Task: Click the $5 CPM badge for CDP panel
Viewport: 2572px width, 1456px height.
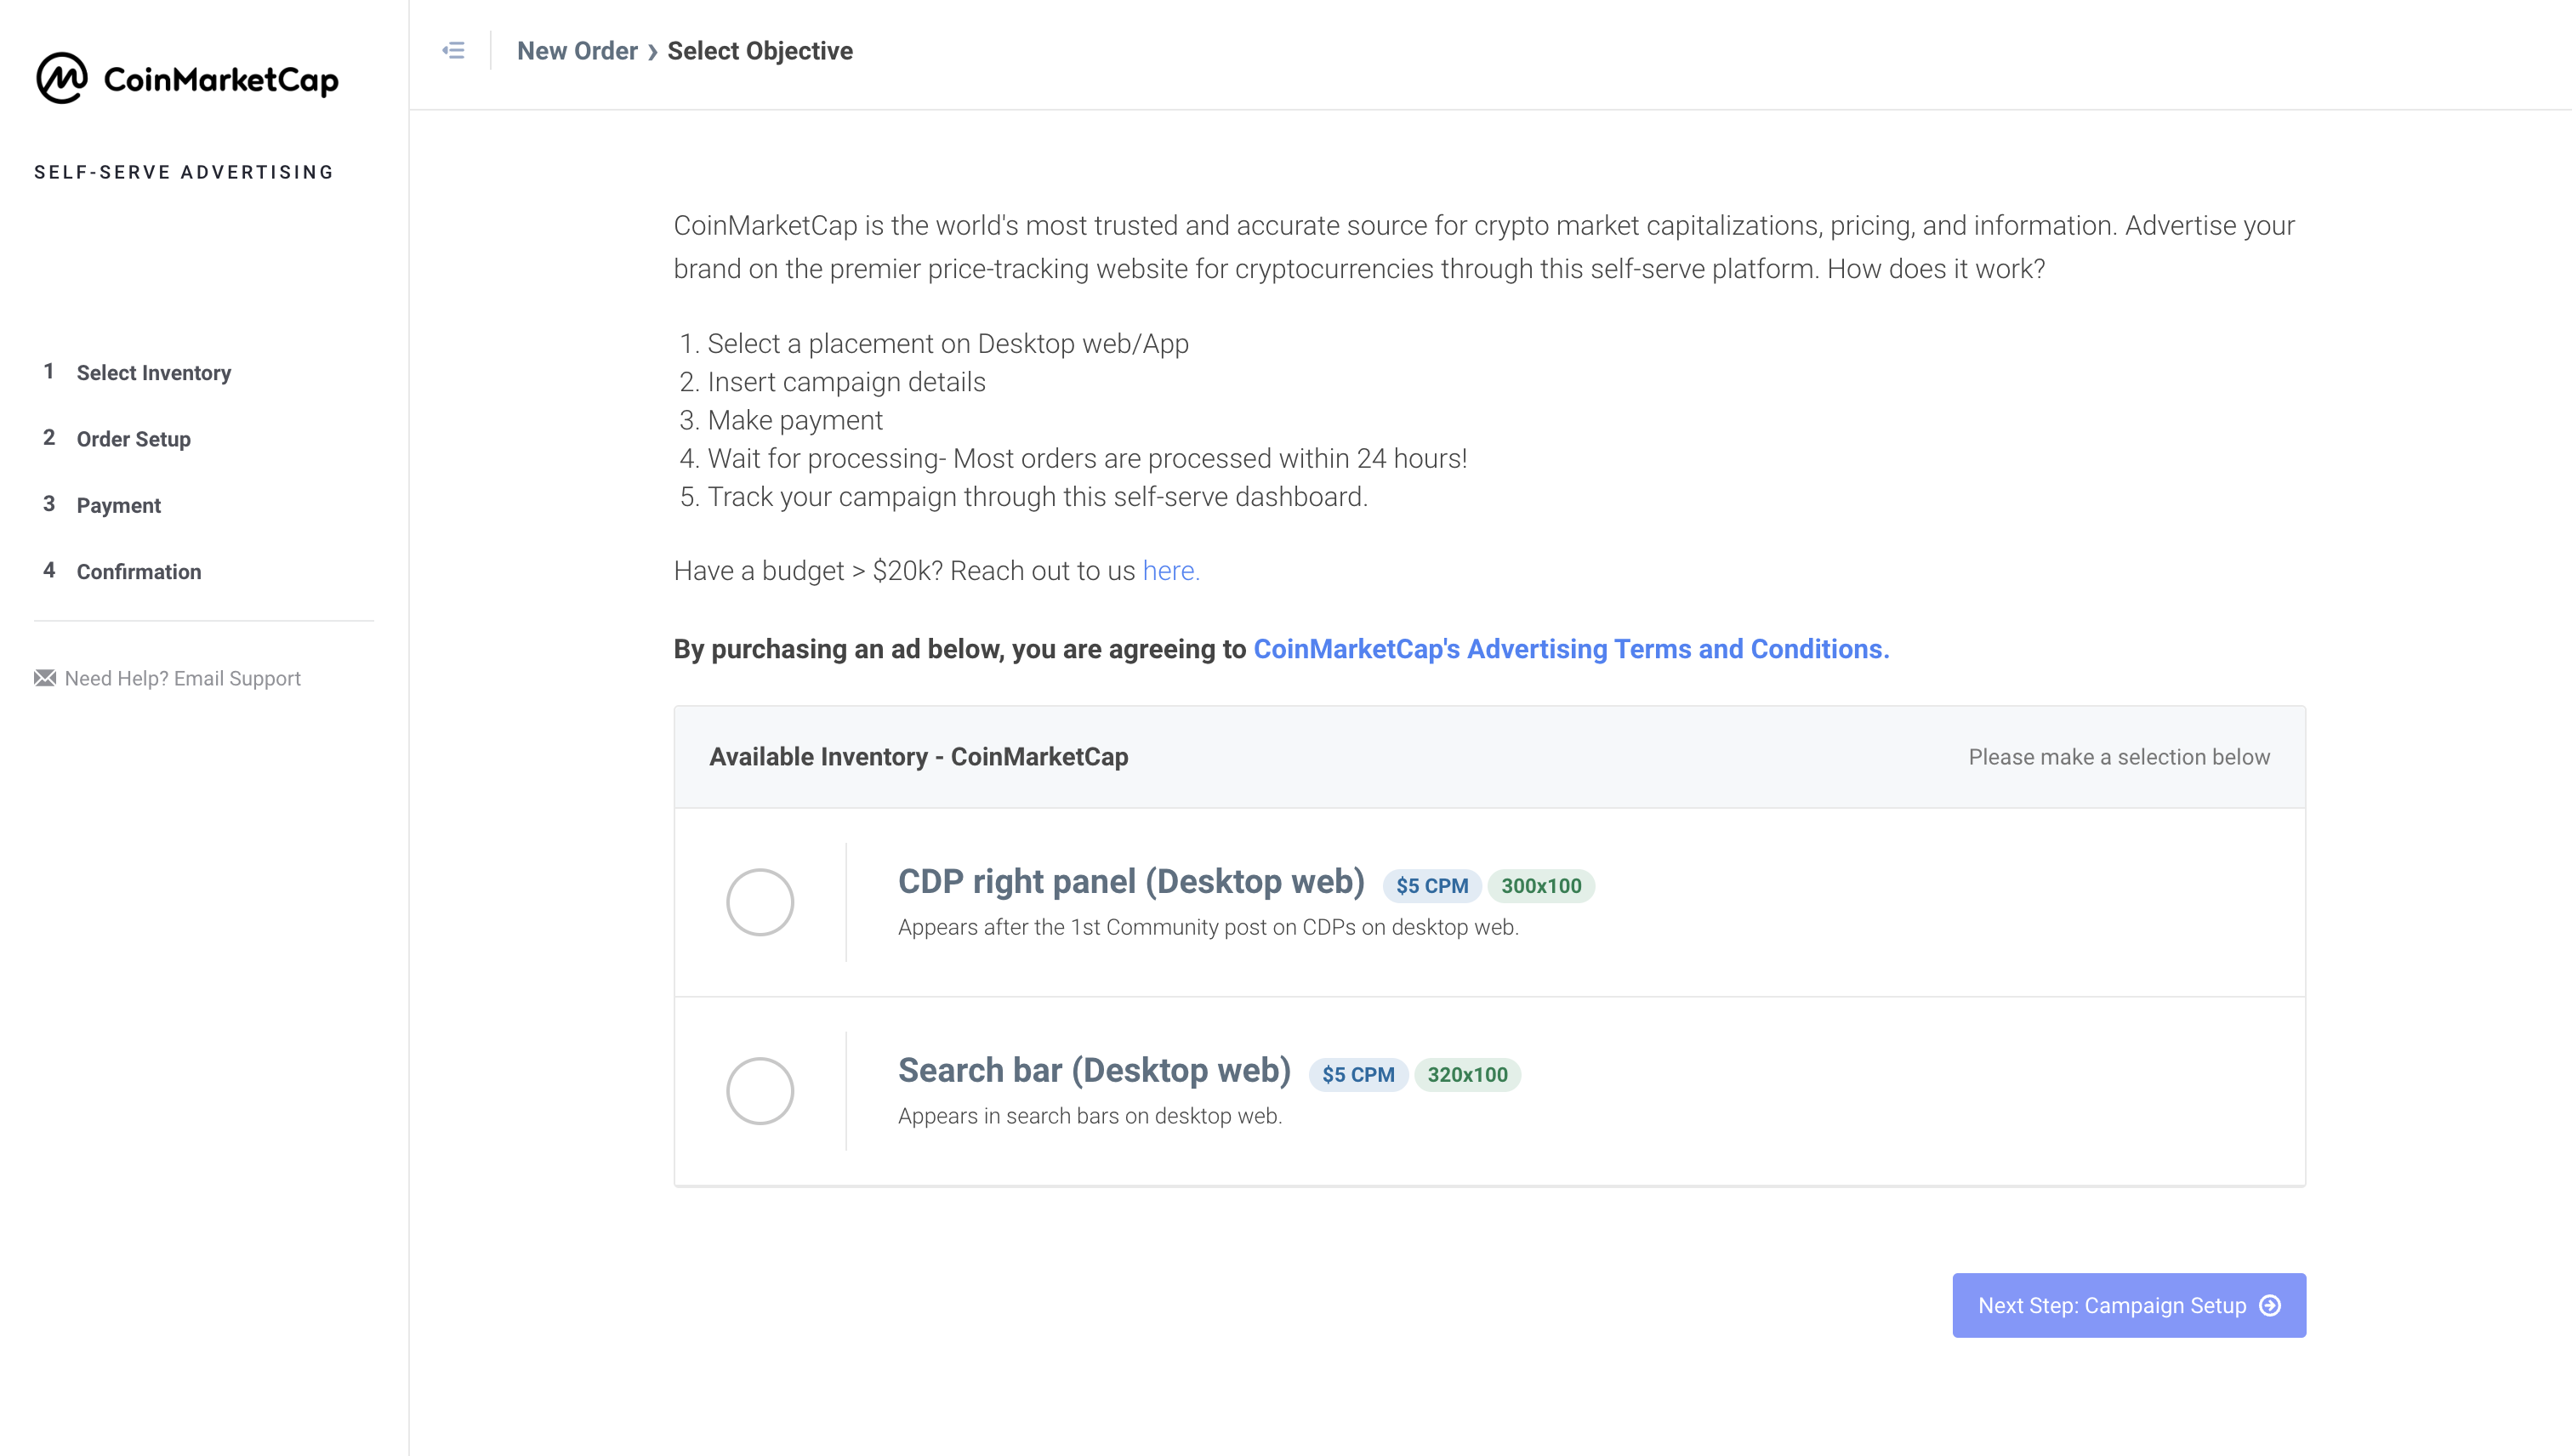Action: tap(1432, 885)
